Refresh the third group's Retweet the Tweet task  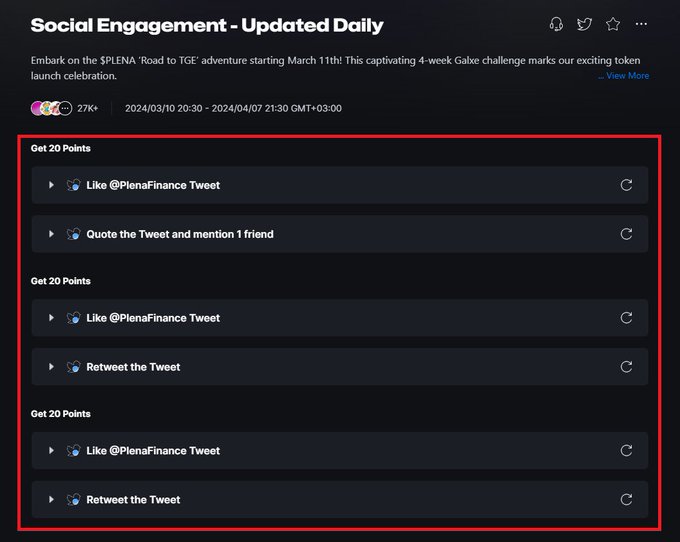tap(626, 500)
